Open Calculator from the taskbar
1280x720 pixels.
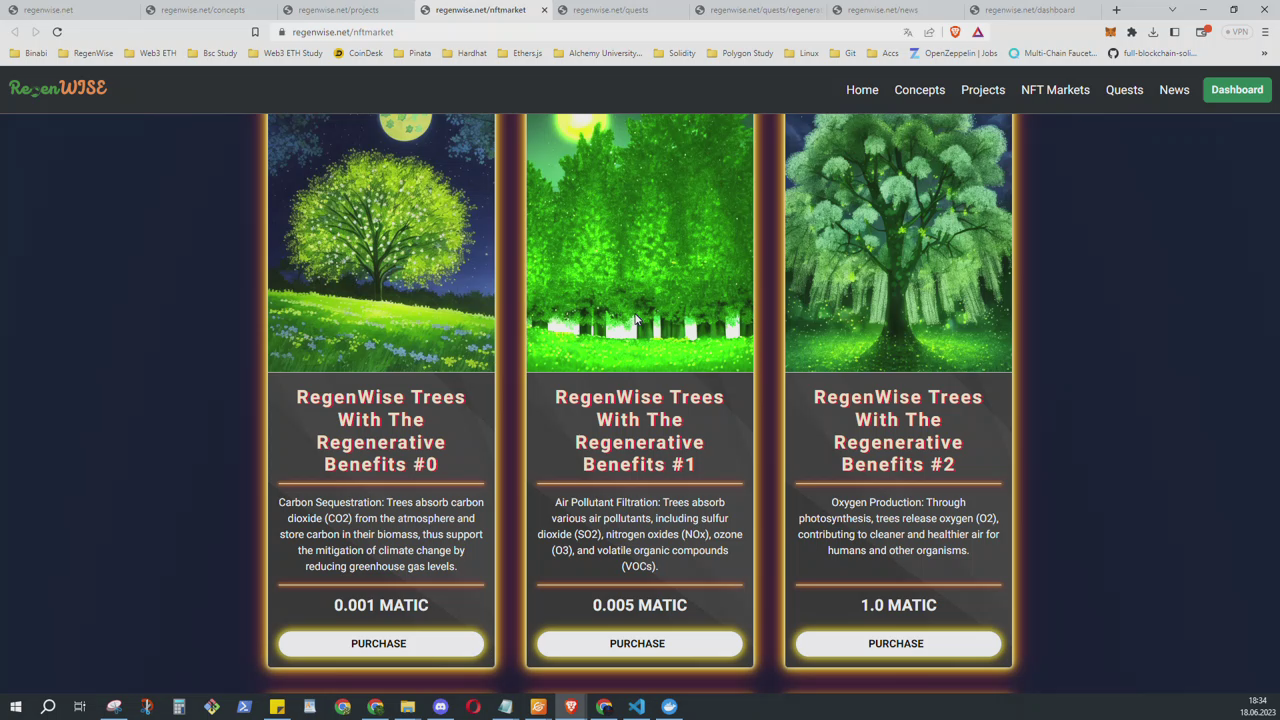click(x=179, y=707)
